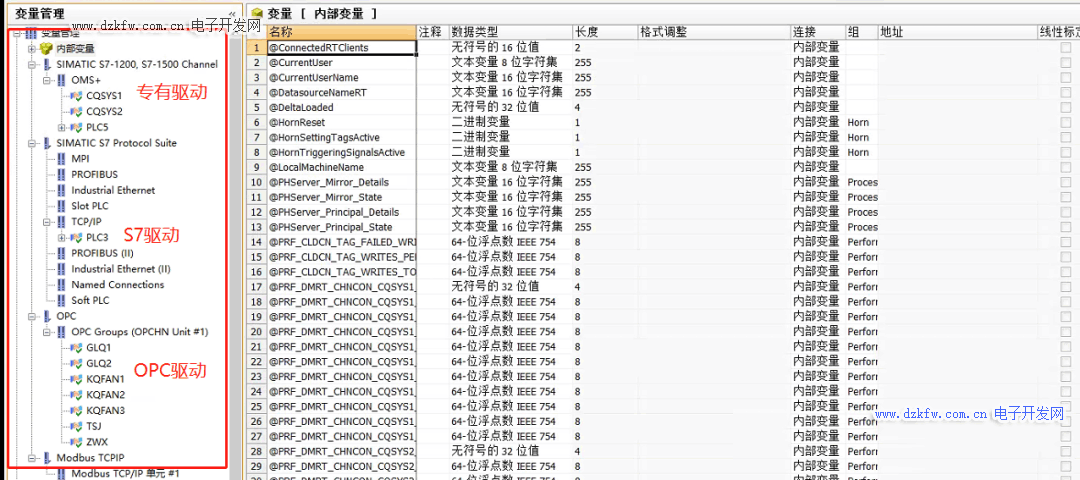Click the 内部变量 tag icon in tree
This screenshot has height=480, width=1080.
pyautogui.click(x=46, y=49)
